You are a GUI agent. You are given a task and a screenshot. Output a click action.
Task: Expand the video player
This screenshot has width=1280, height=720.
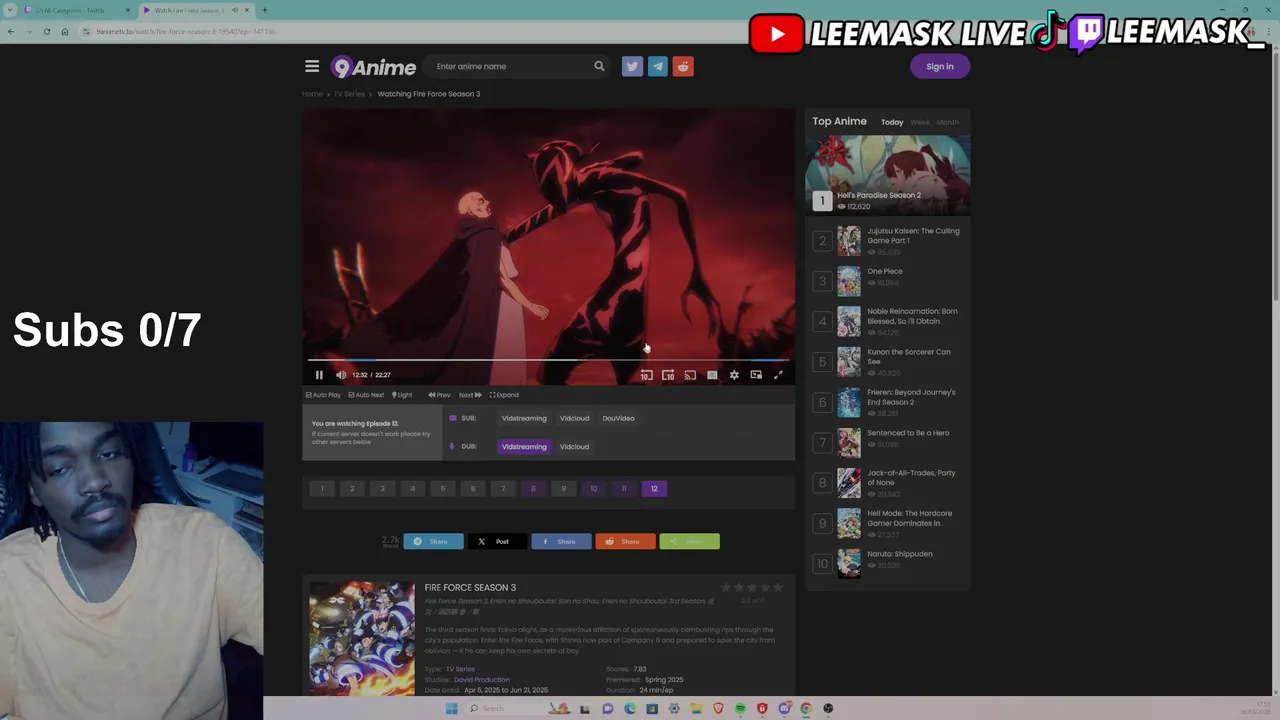tap(504, 395)
